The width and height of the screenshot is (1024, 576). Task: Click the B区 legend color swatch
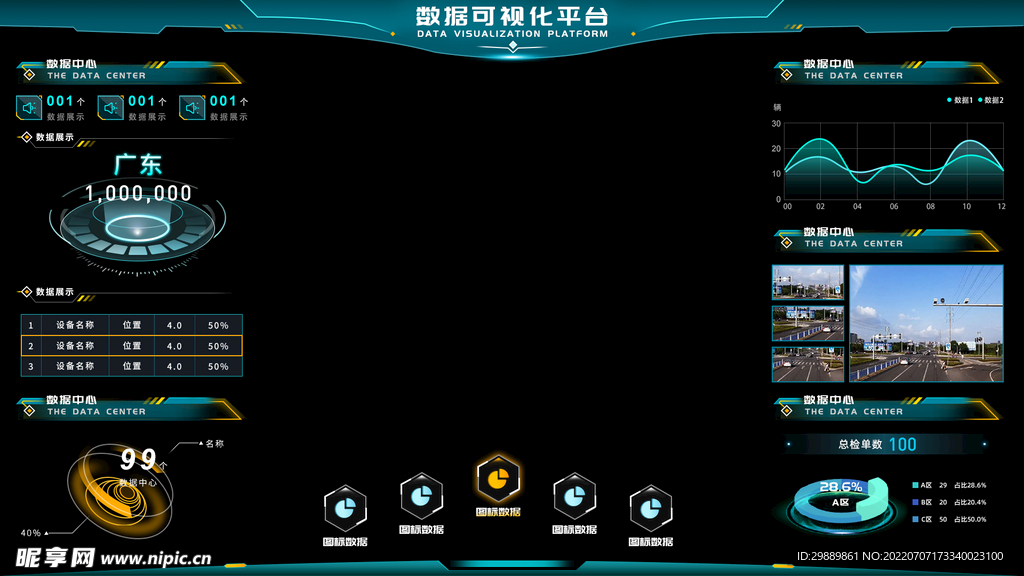tap(916, 502)
